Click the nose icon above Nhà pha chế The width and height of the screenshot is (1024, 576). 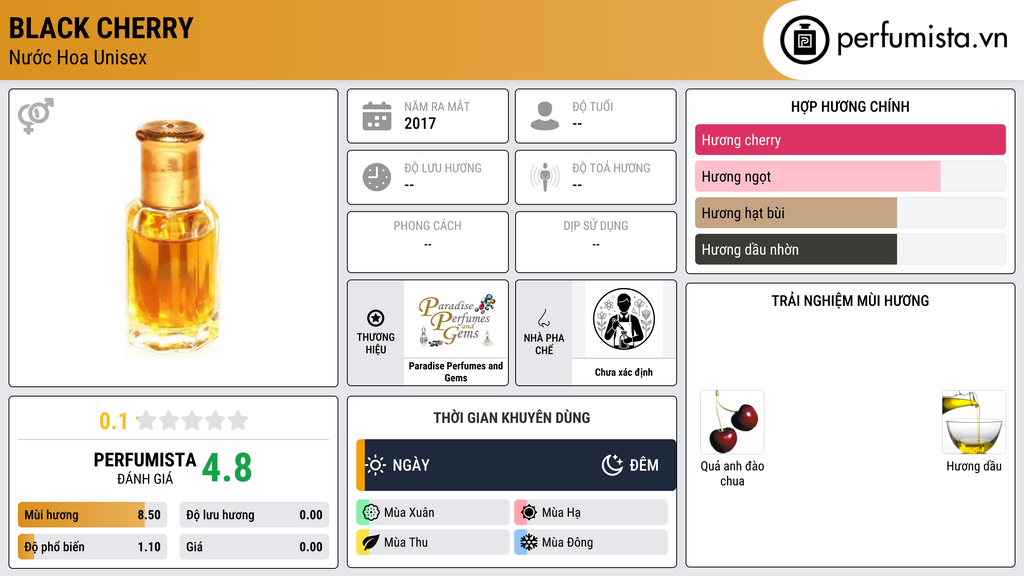point(543,318)
